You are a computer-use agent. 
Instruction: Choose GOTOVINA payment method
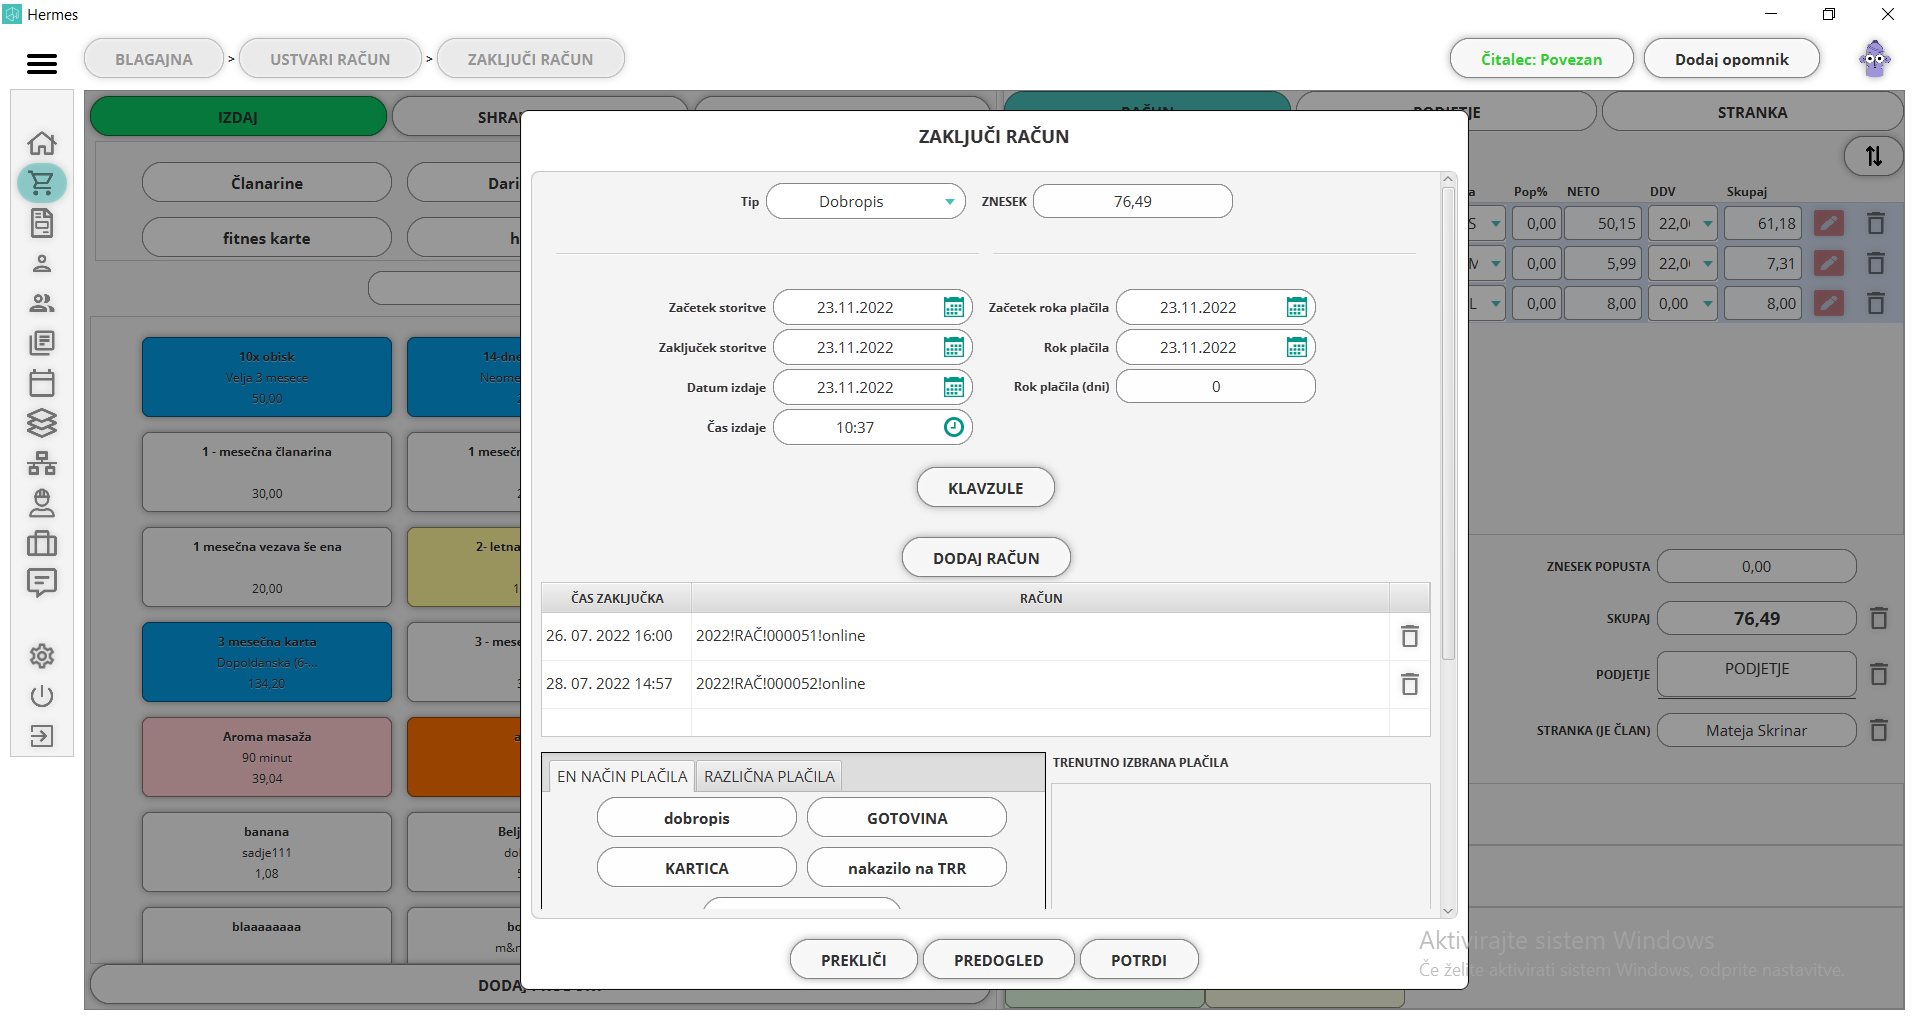[x=907, y=818]
